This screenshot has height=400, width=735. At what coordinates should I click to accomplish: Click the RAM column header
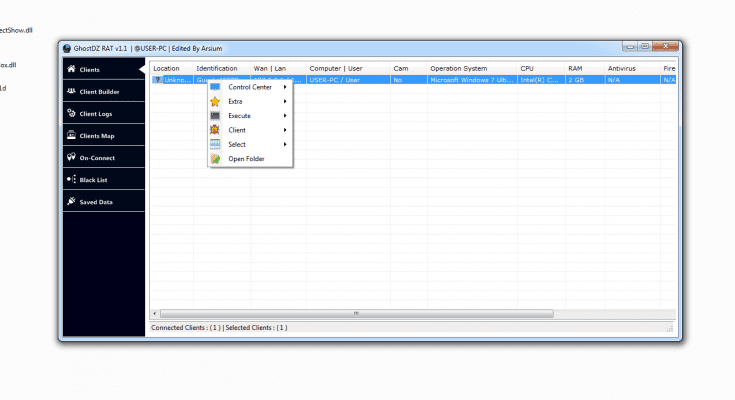point(576,68)
